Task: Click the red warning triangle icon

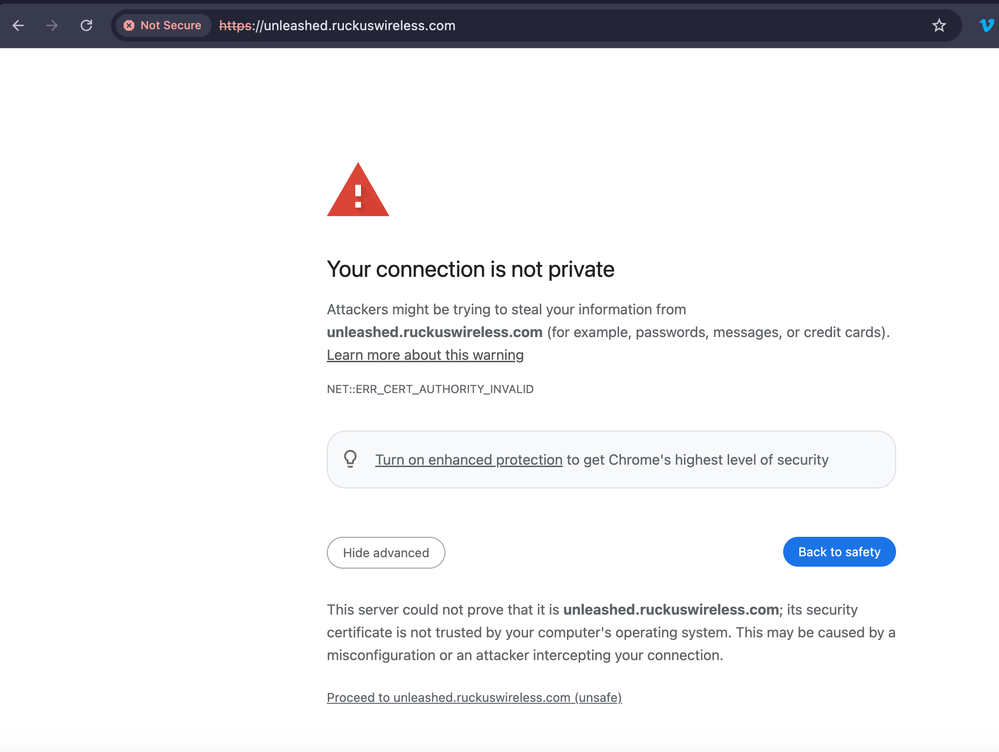Action: coord(358,191)
